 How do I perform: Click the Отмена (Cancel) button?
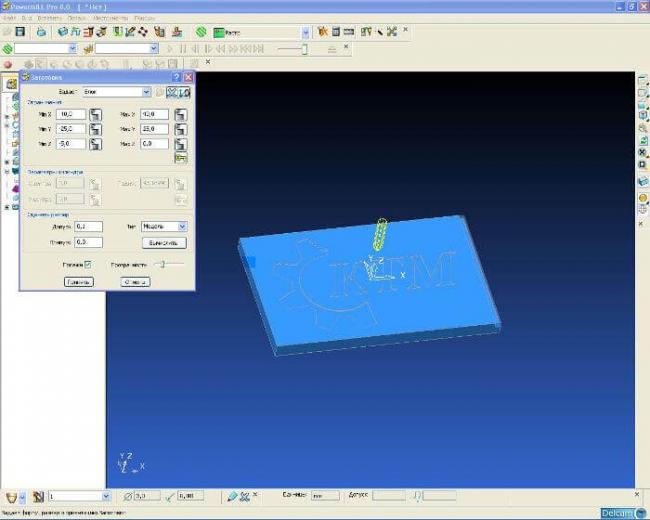(135, 282)
